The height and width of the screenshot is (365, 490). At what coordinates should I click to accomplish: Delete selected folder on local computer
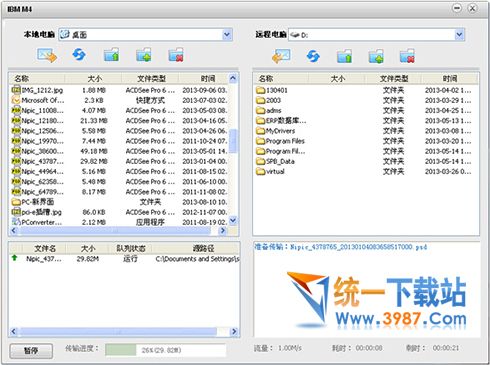point(176,55)
